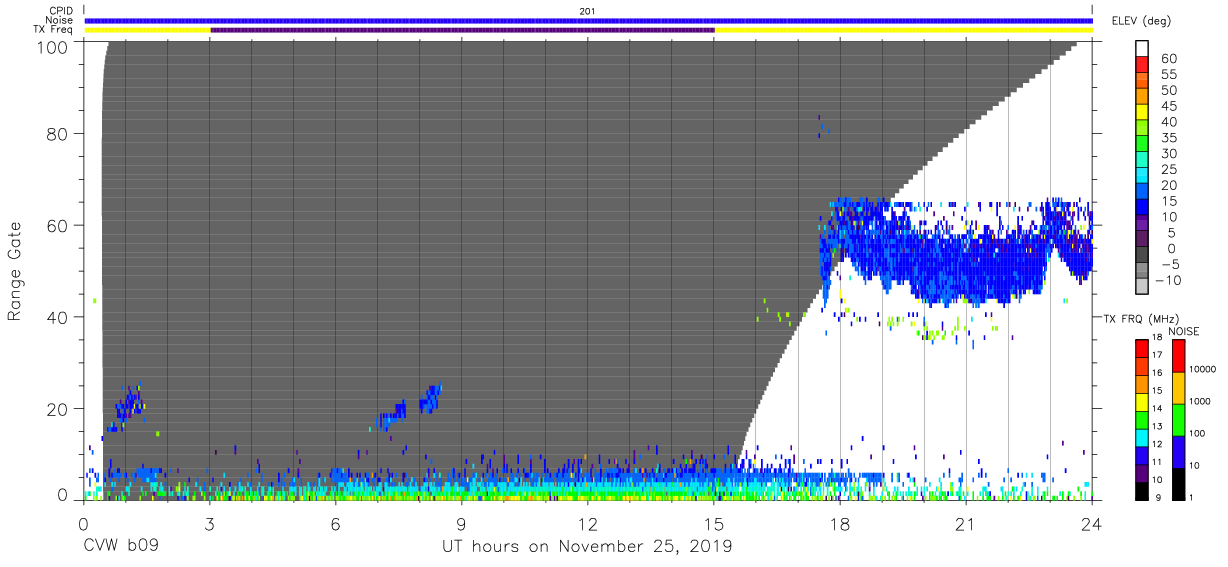The width and height of the screenshot is (1228, 567).
Task: Click the y-axis tick label '60'
Action: click(57, 226)
